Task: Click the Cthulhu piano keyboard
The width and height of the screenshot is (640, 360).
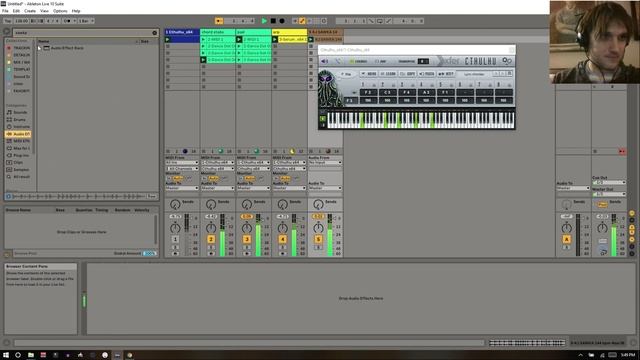Action: pos(421,120)
